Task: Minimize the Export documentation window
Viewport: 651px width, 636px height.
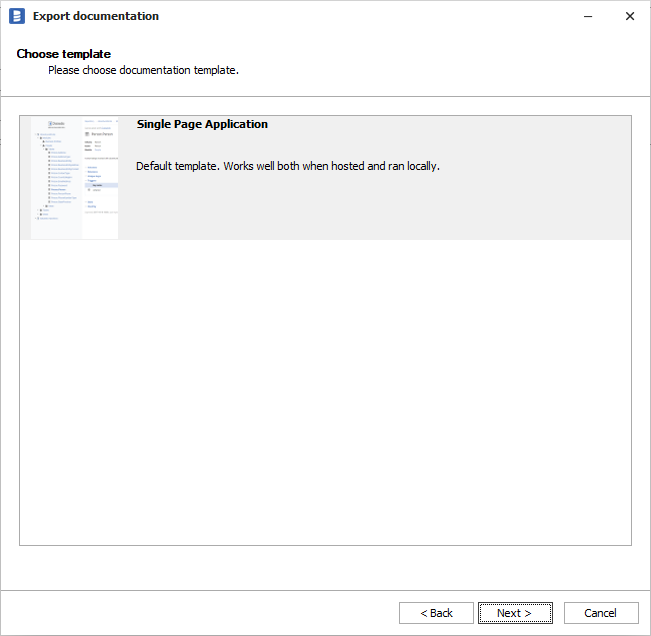Action: [584, 16]
